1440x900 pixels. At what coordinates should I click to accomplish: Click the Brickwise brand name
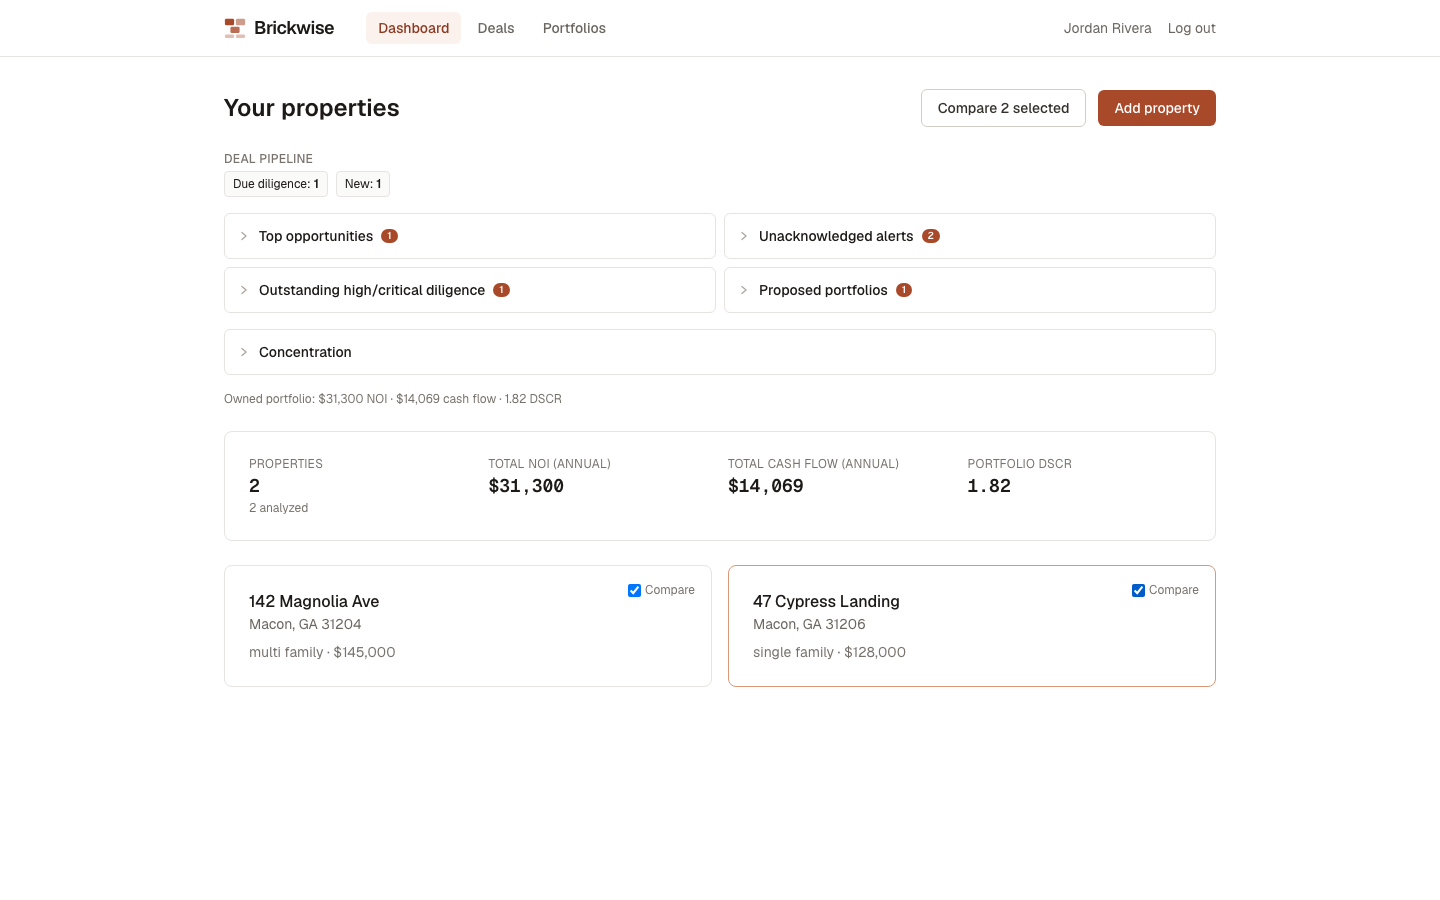click(x=294, y=28)
